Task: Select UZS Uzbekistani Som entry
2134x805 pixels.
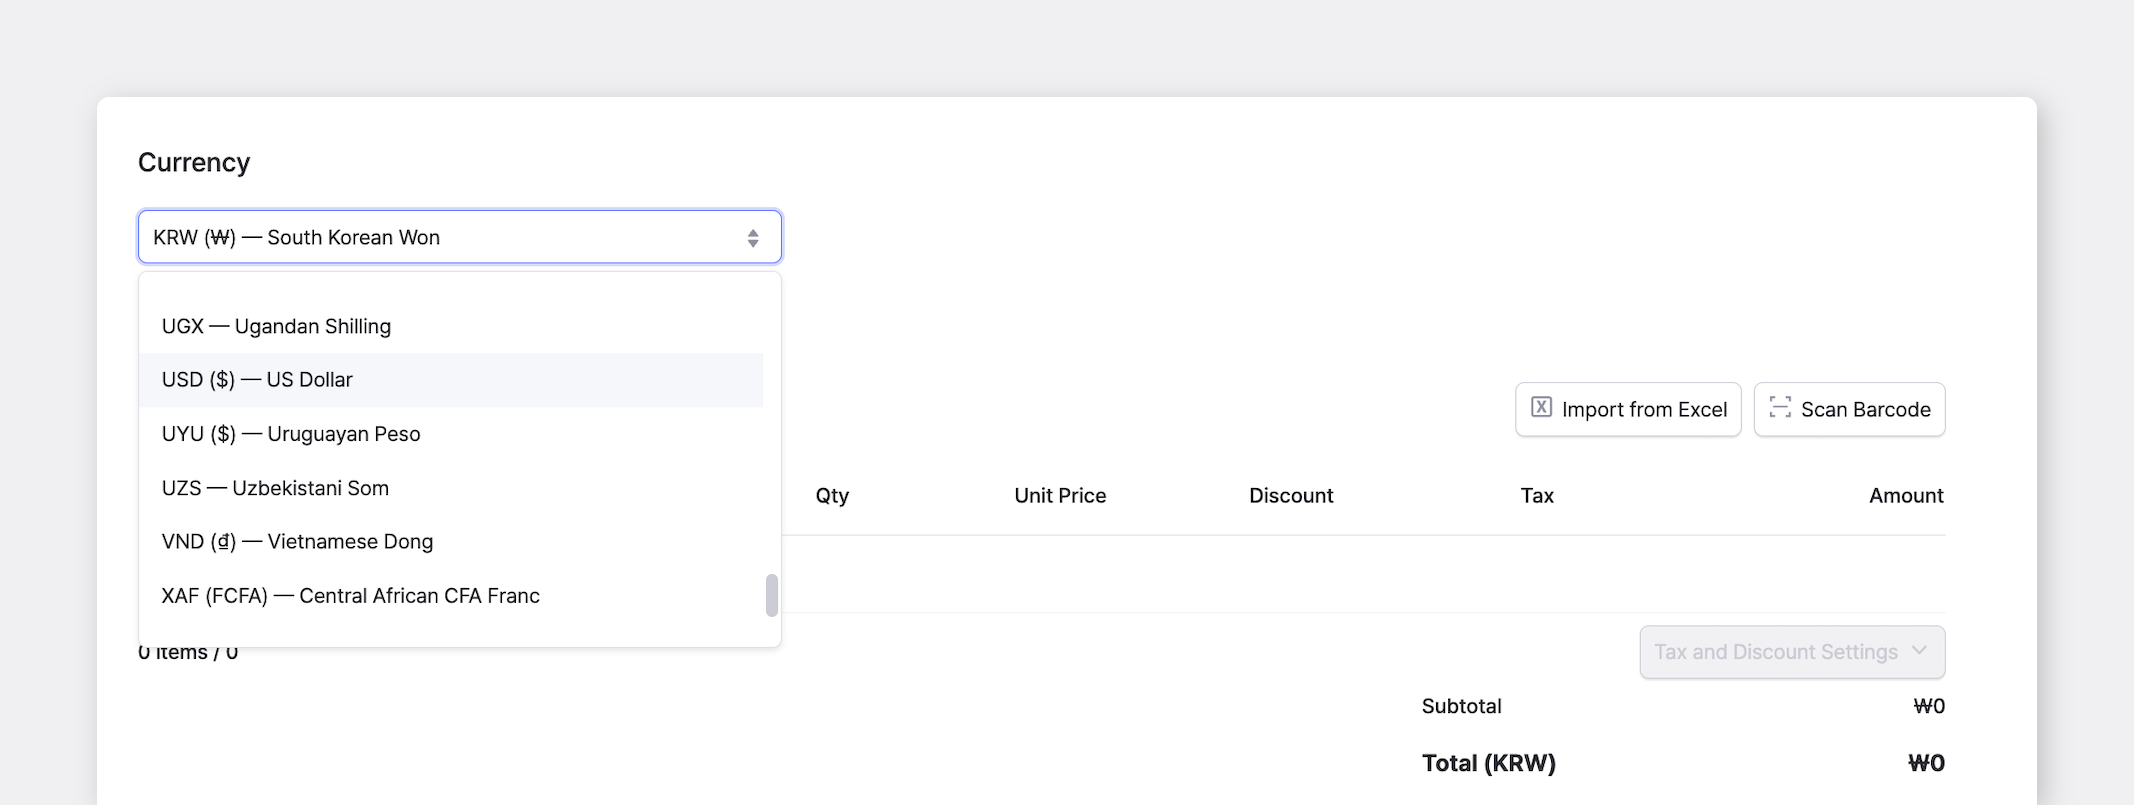Action: point(451,488)
